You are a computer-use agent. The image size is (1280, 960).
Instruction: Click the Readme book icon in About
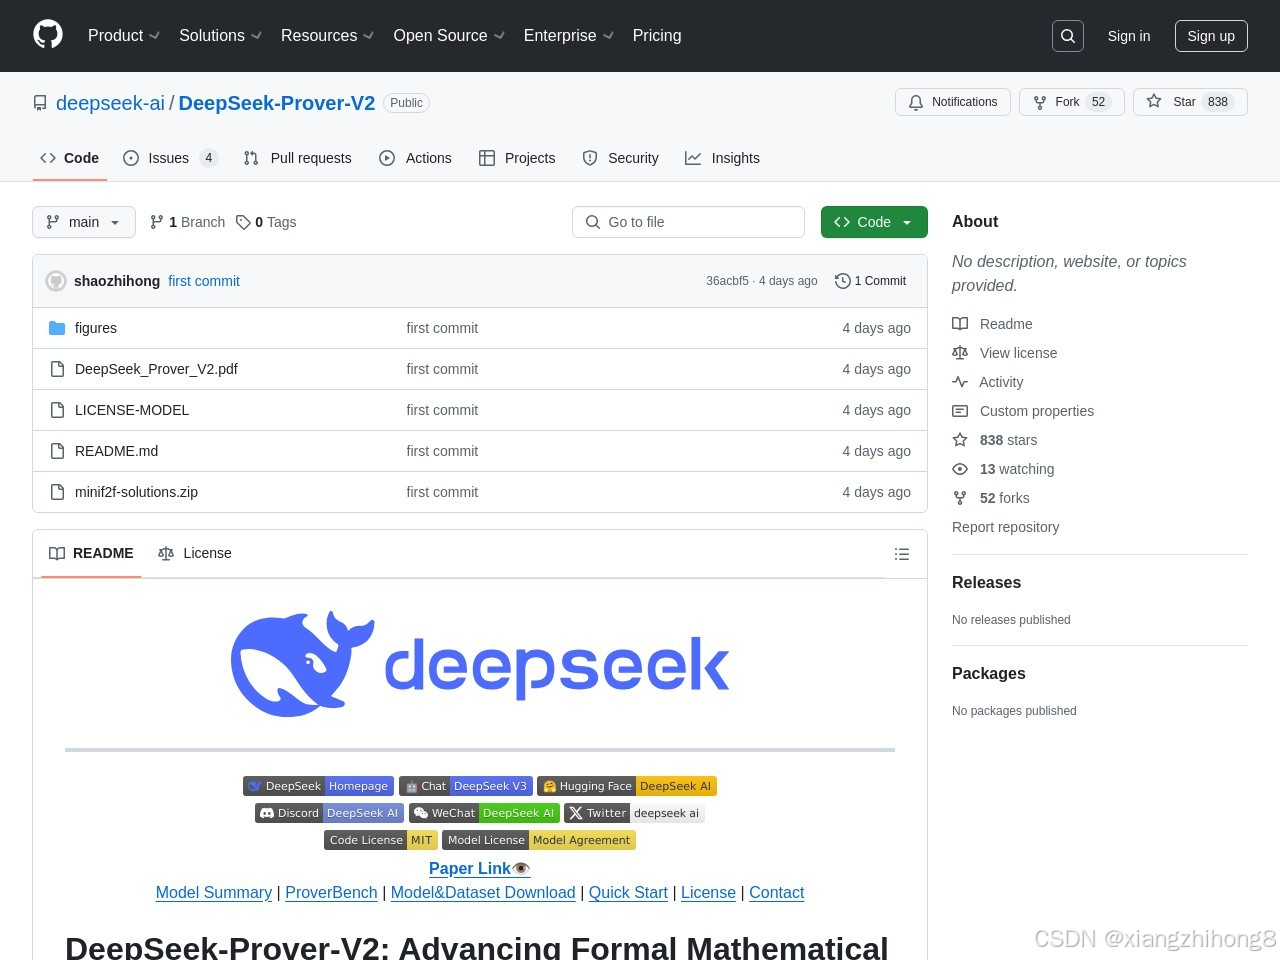pyautogui.click(x=960, y=324)
